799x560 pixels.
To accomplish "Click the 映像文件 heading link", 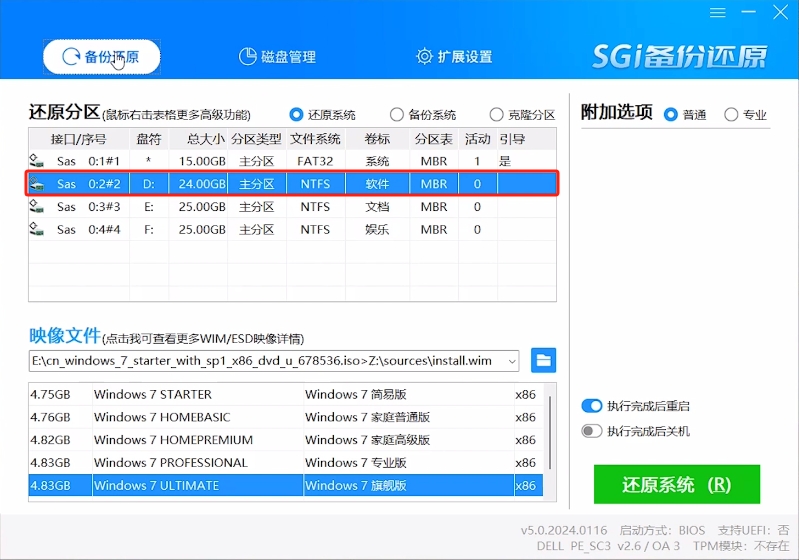I will coord(65,335).
